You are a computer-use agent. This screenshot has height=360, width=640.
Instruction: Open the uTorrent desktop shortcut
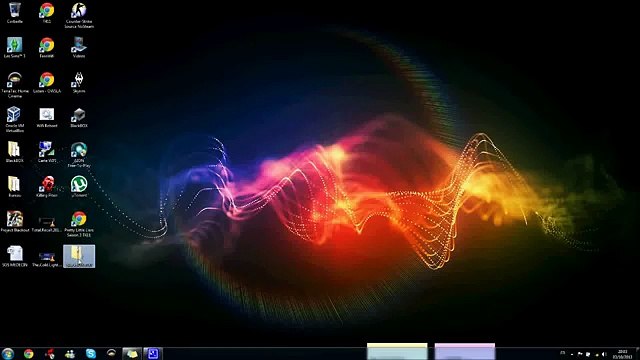coord(79,187)
